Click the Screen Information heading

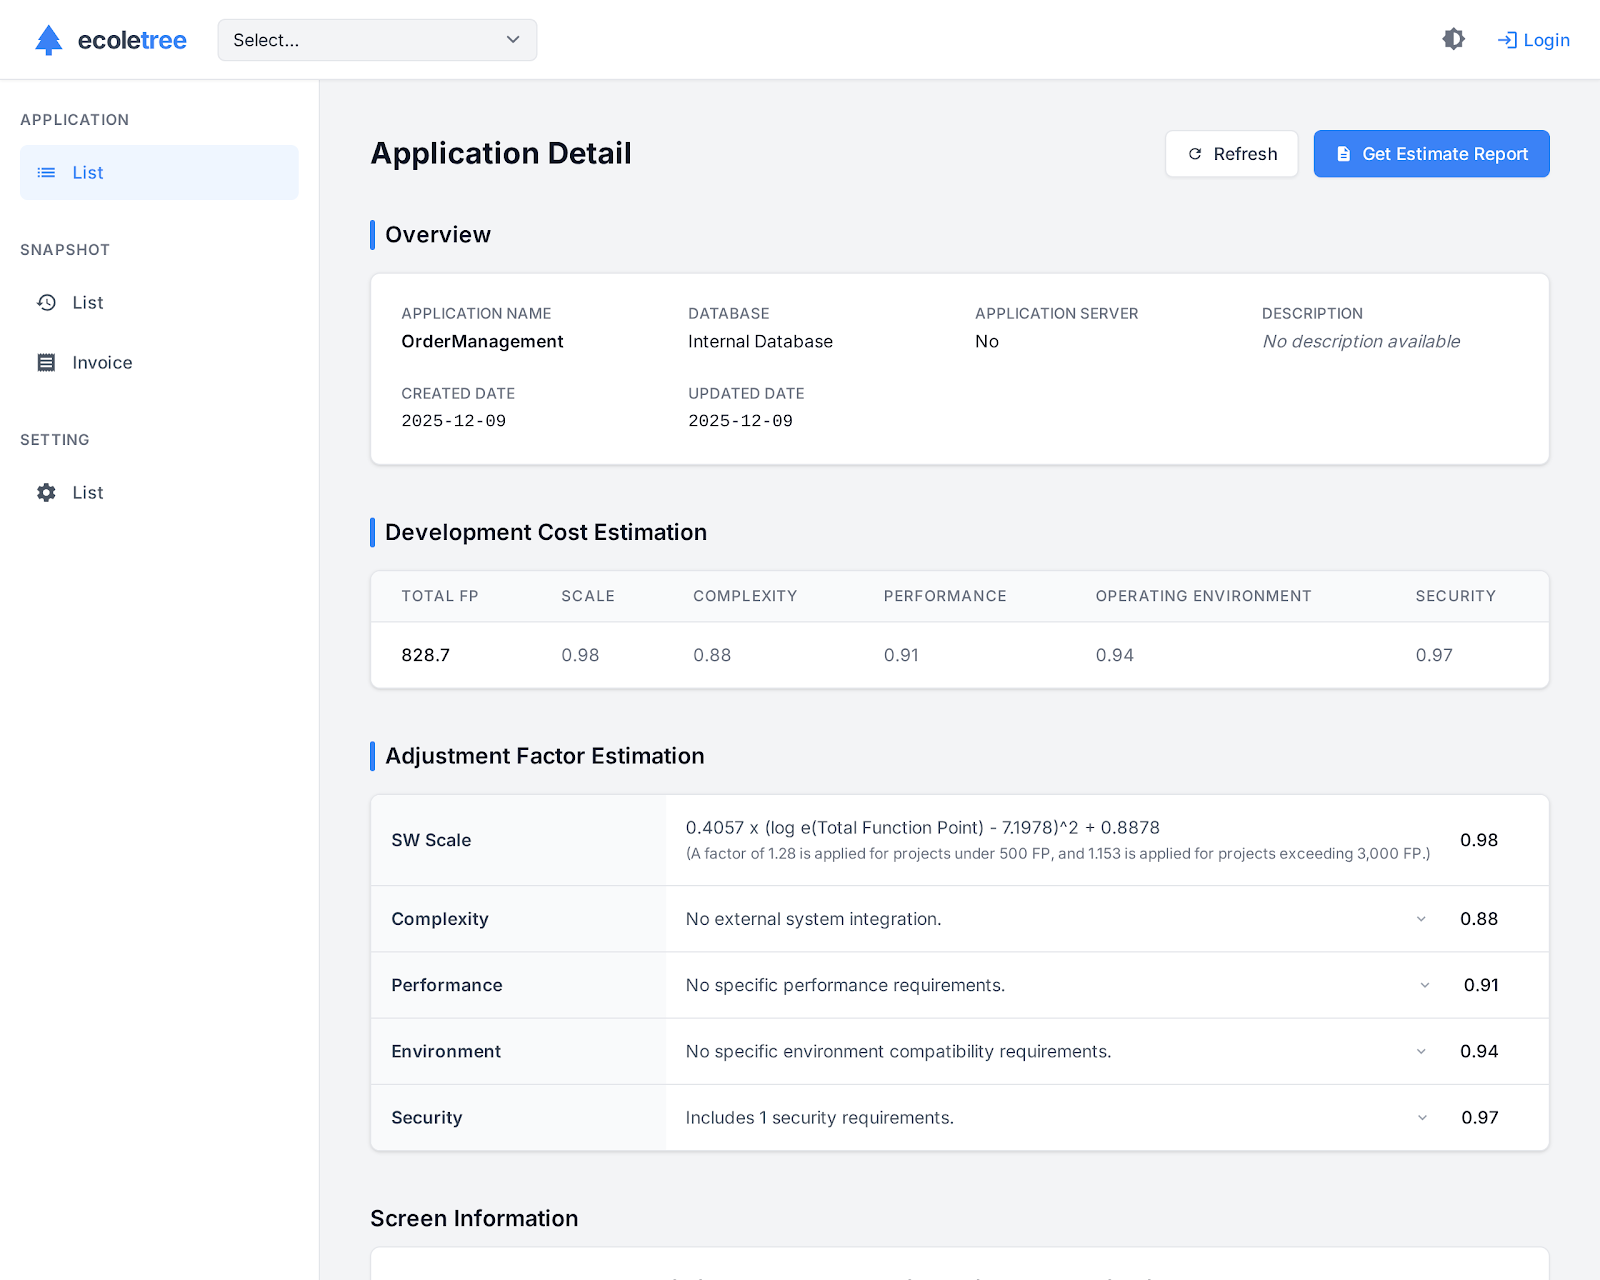coord(474,1218)
